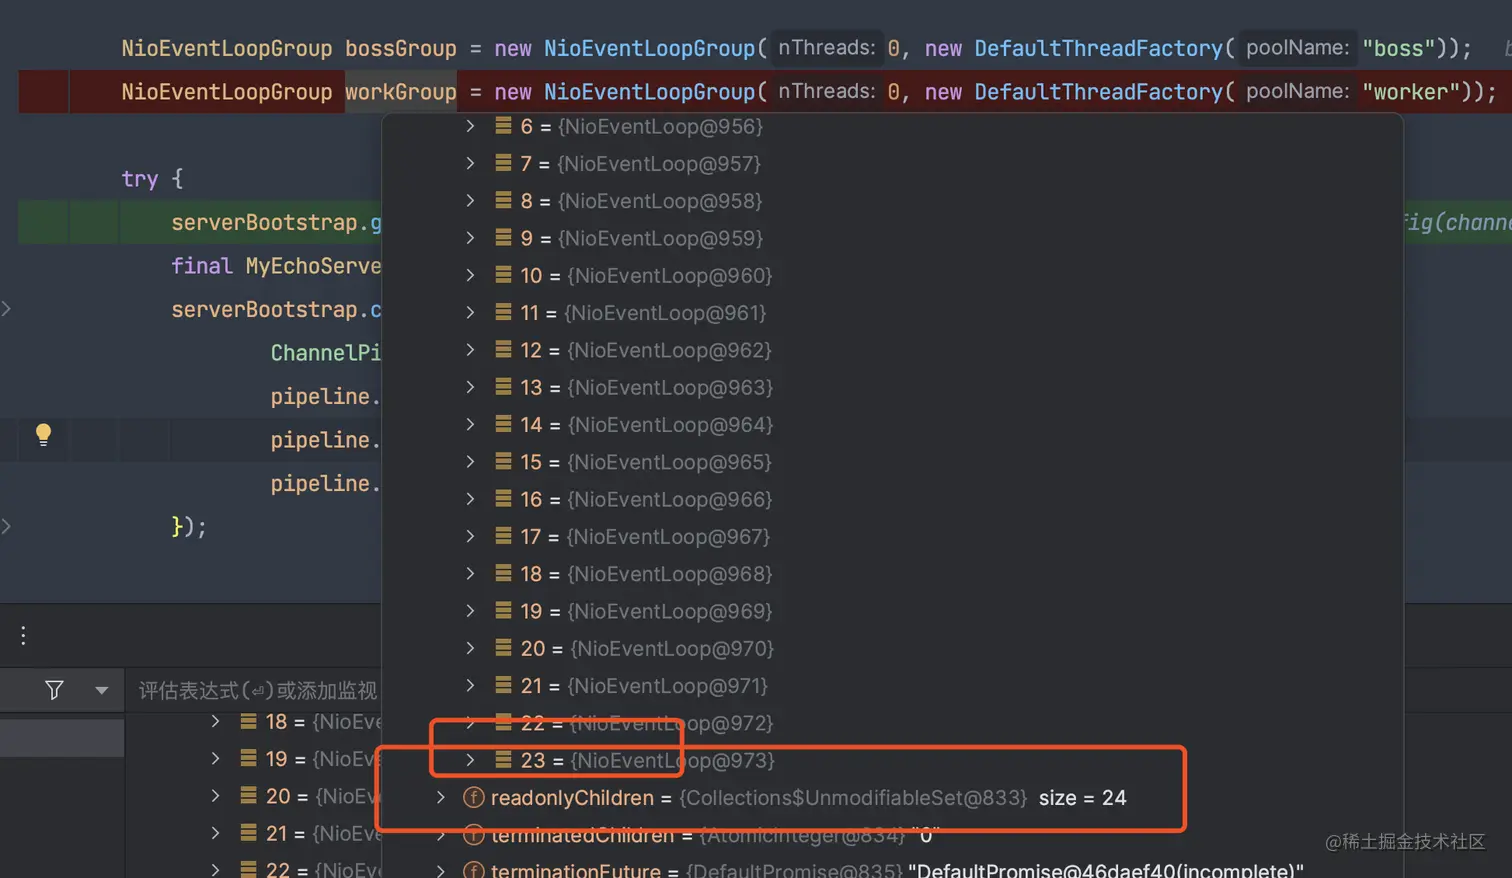The width and height of the screenshot is (1512, 878).
Task: Click the element icon of the NioEventLoop@968 row
Action: pos(503,574)
